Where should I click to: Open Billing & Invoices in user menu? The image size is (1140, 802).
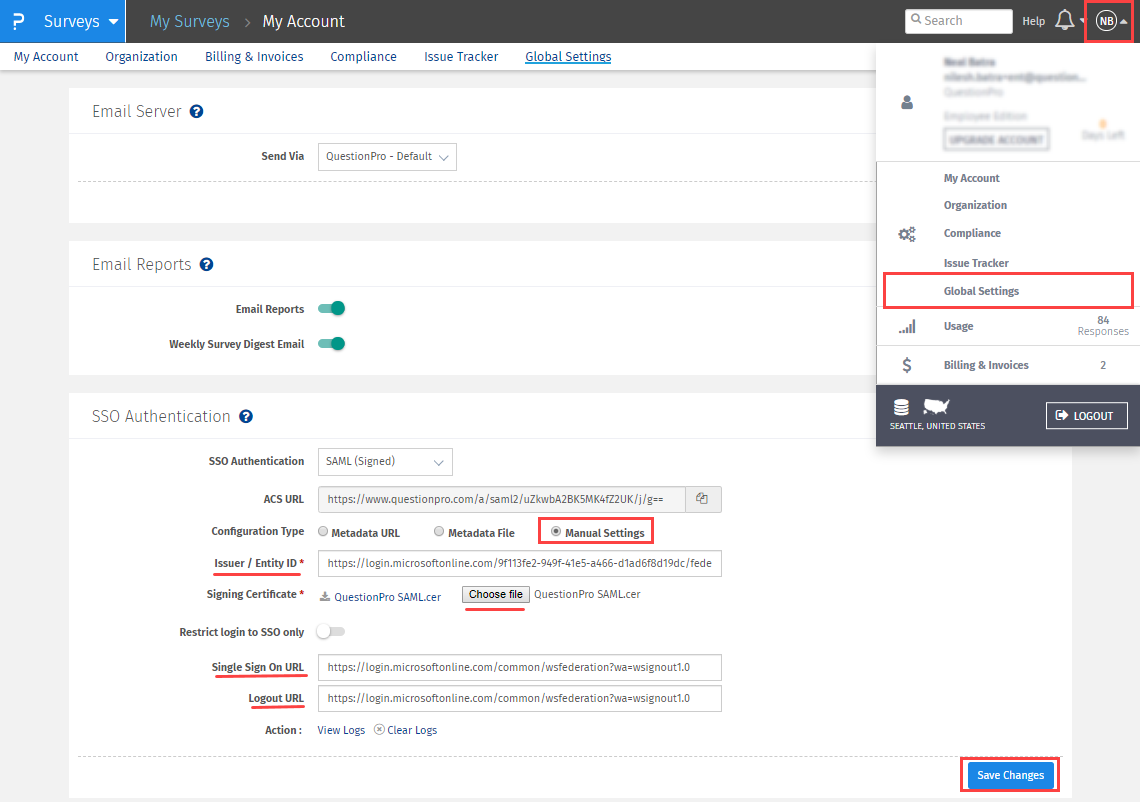click(x=986, y=365)
